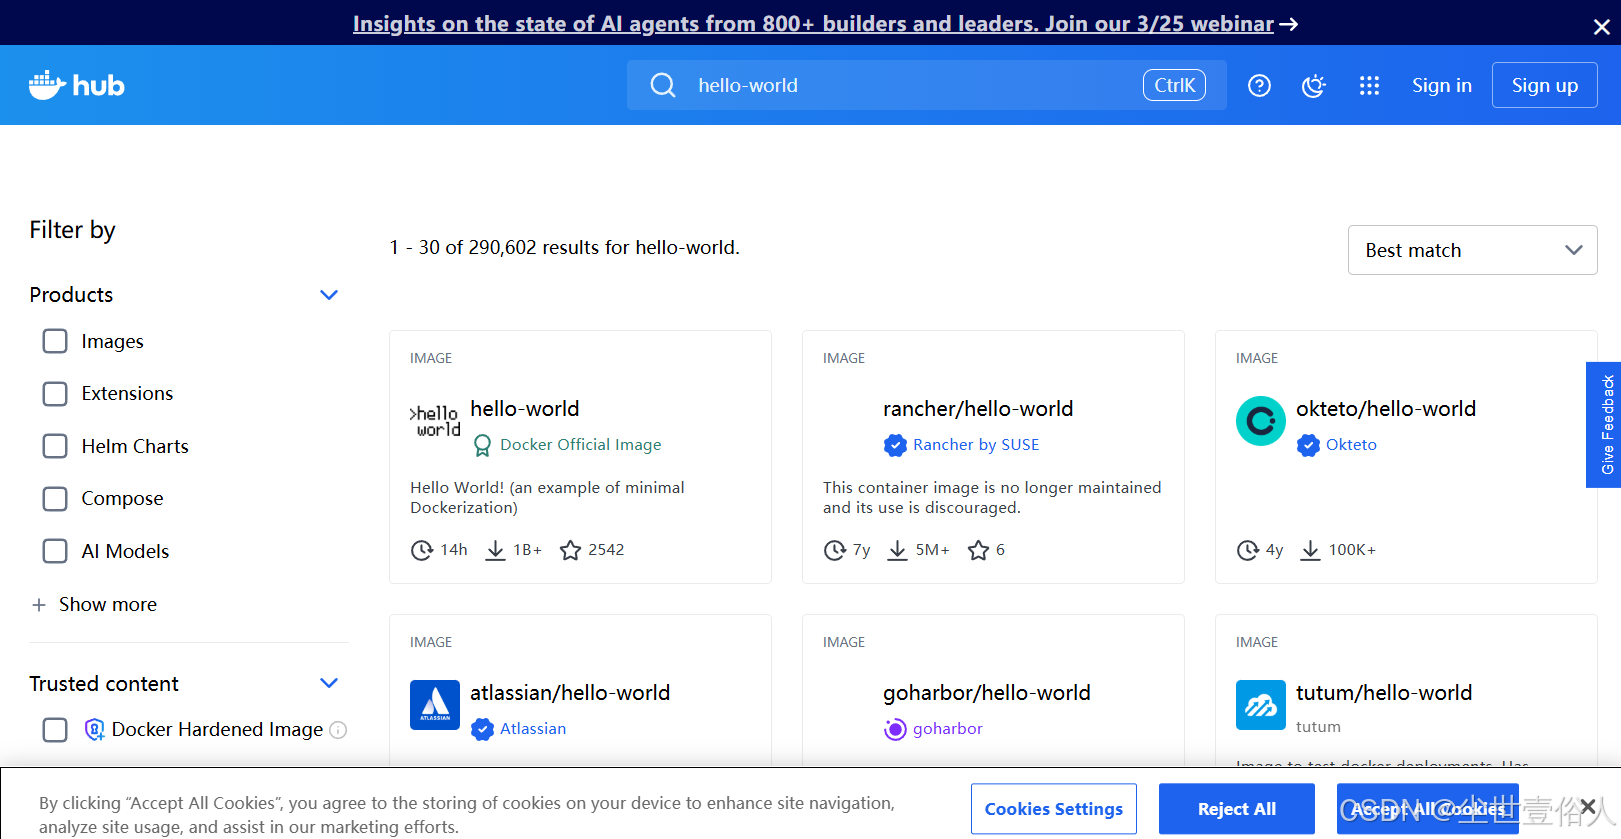Open okteto/hello-world repository
This screenshot has width=1621, height=839.
click(1386, 409)
